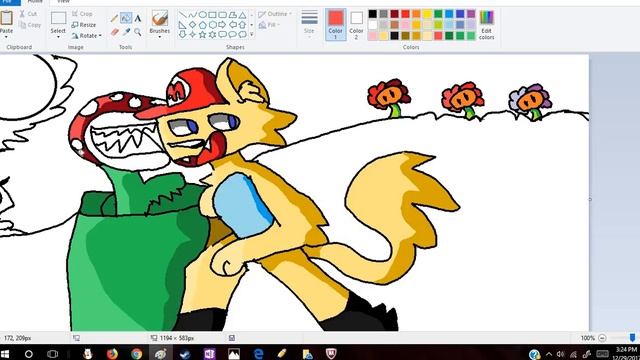Pick the yellow color swatch in palette

[427, 14]
